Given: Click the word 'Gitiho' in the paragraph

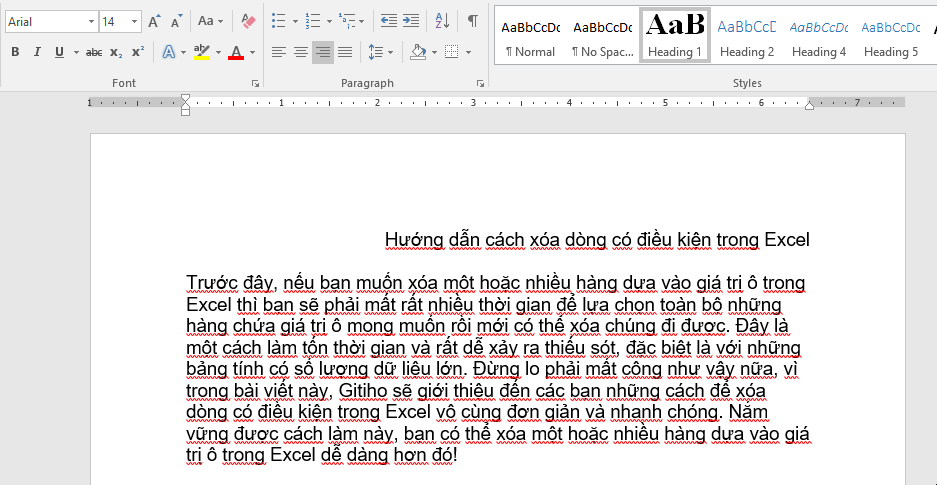Looking at the screenshot, I should pos(364,391).
